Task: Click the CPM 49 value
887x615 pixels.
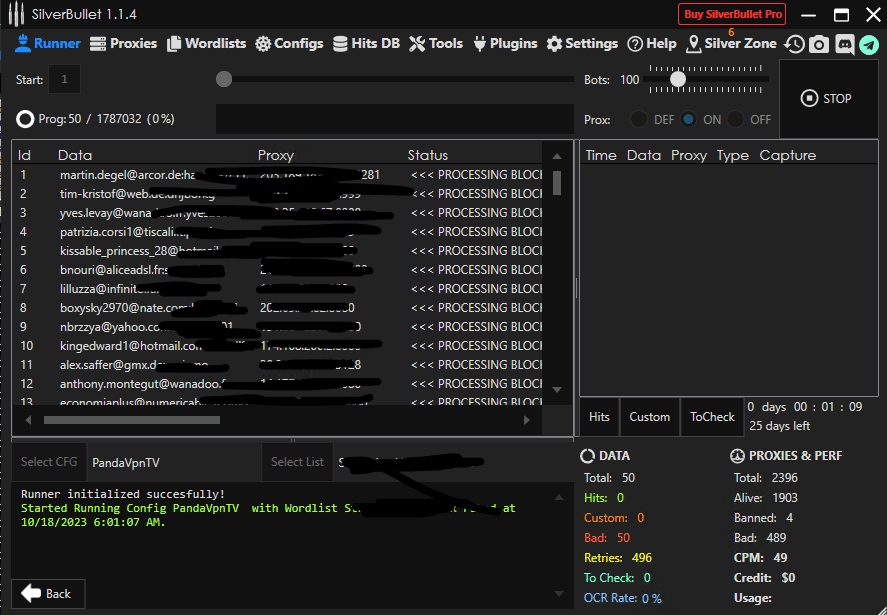Action: (780, 557)
